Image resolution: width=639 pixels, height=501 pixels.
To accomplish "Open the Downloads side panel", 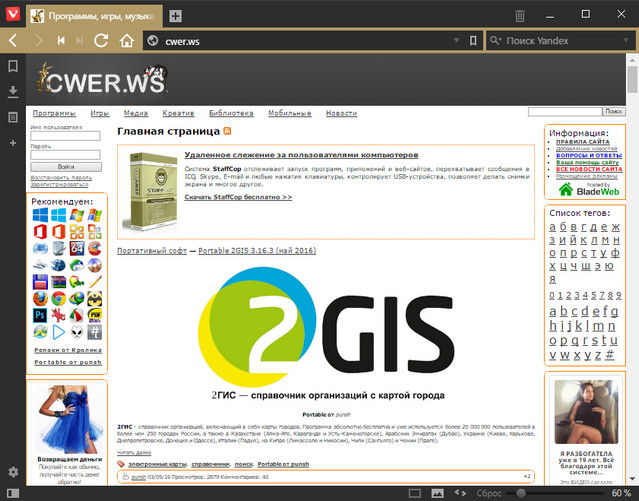I will coord(13,92).
